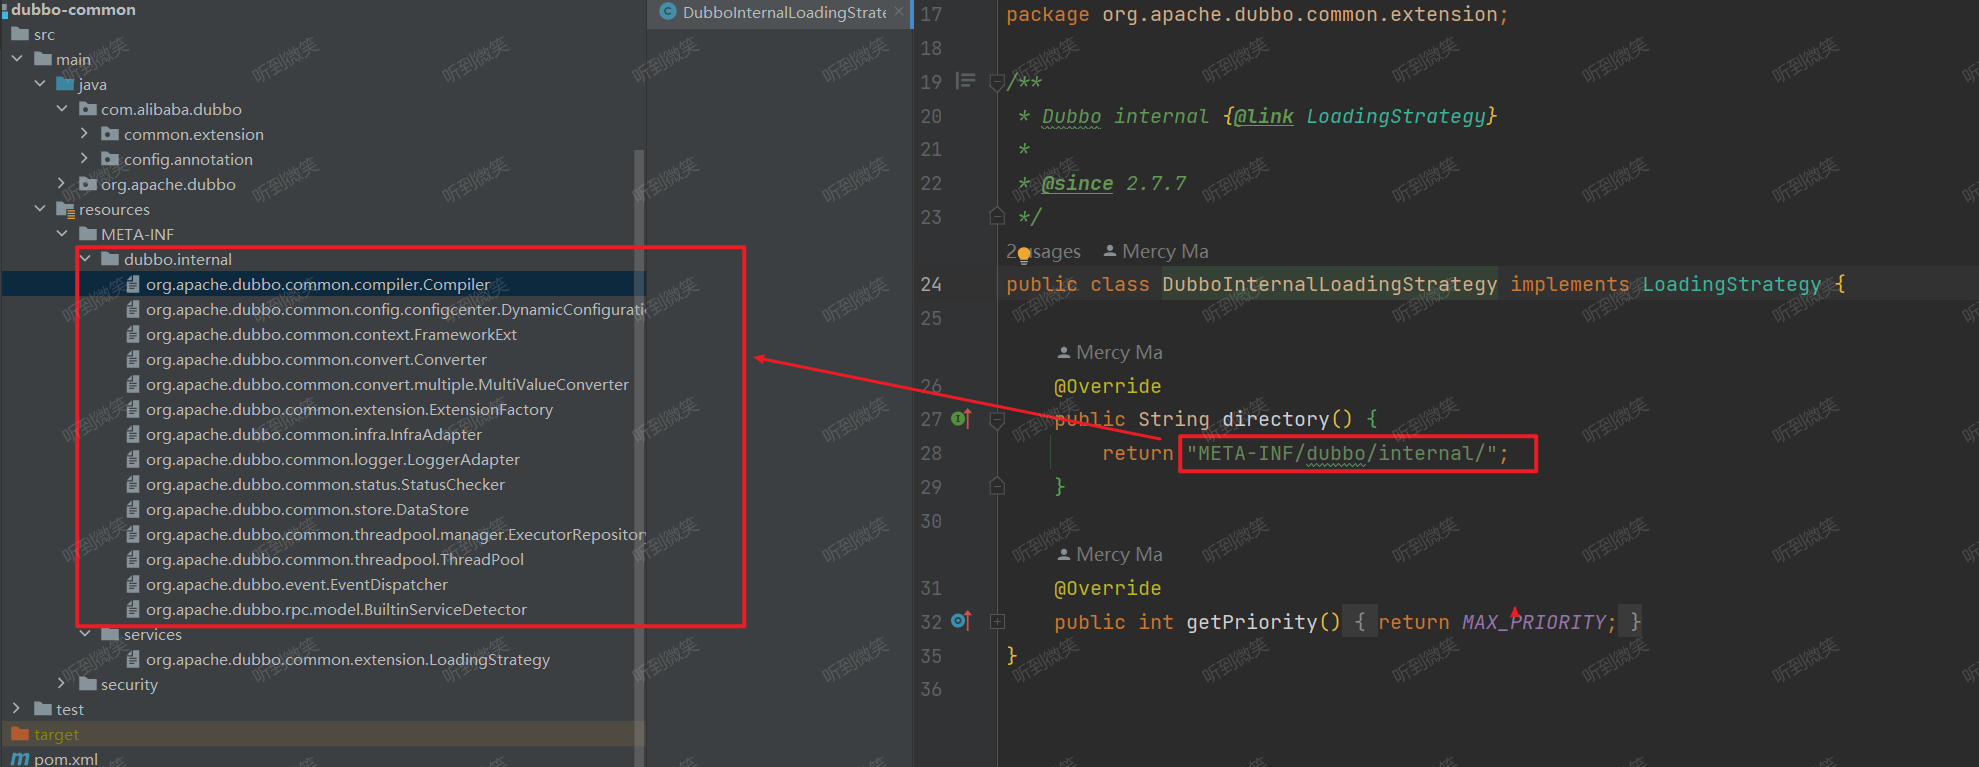Screen dimensions: 1979x767
Task: Click file icon of common.compiler.Compiler
Action: pyautogui.click(x=133, y=284)
